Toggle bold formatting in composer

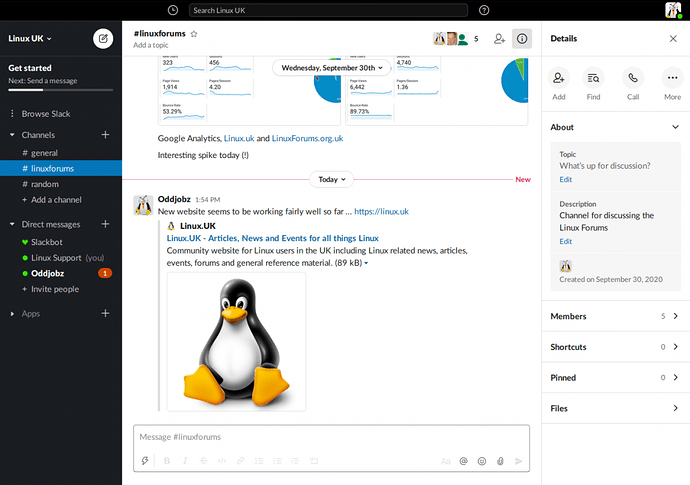167,461
